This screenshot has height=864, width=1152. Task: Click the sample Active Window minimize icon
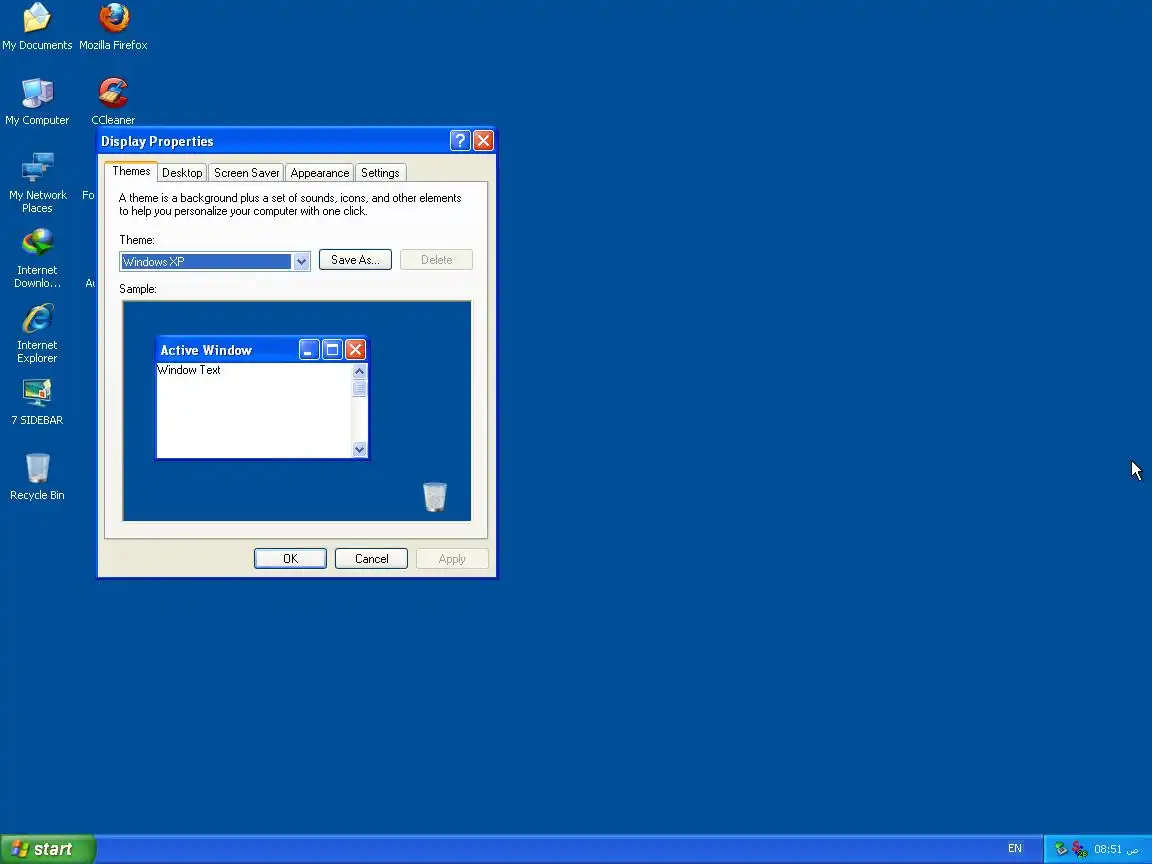point(309,350)
